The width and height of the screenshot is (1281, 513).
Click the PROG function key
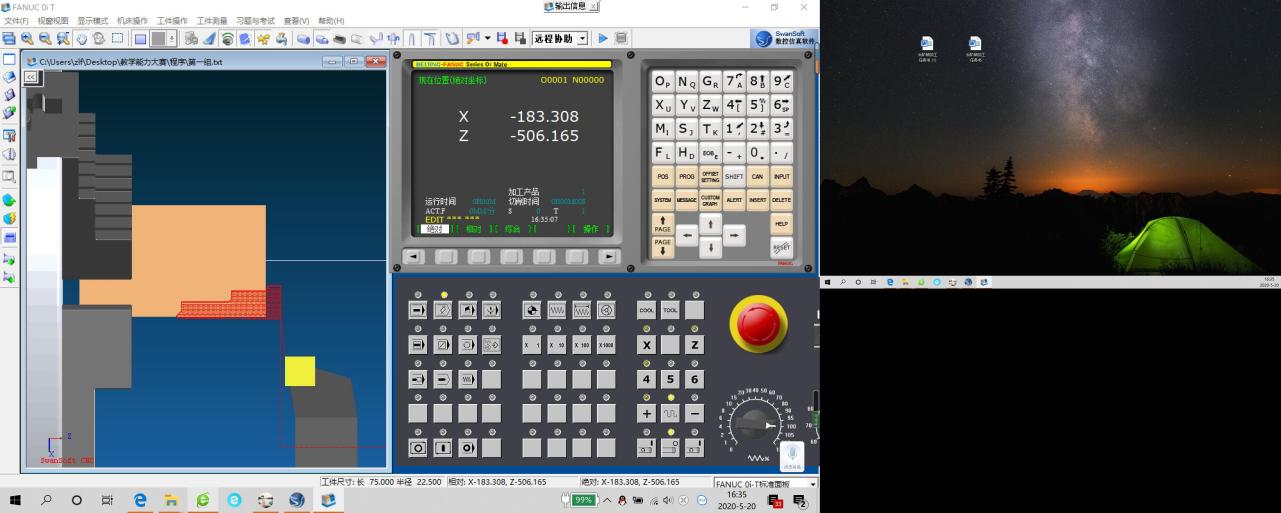point(686,176)
